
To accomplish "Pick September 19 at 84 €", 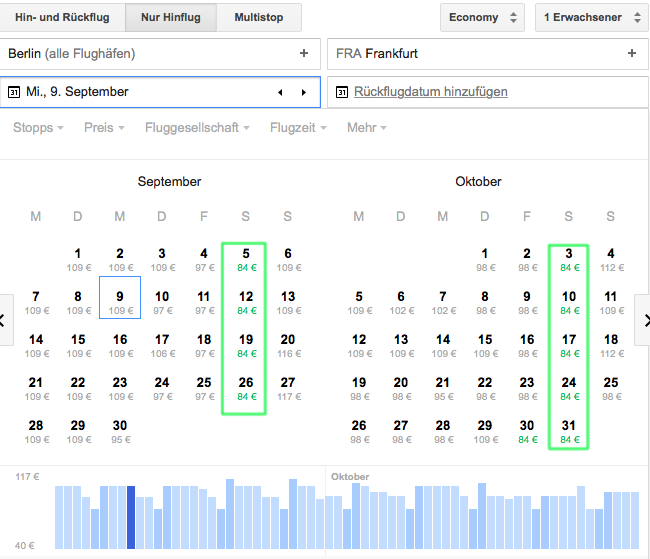I will [246, 346].
